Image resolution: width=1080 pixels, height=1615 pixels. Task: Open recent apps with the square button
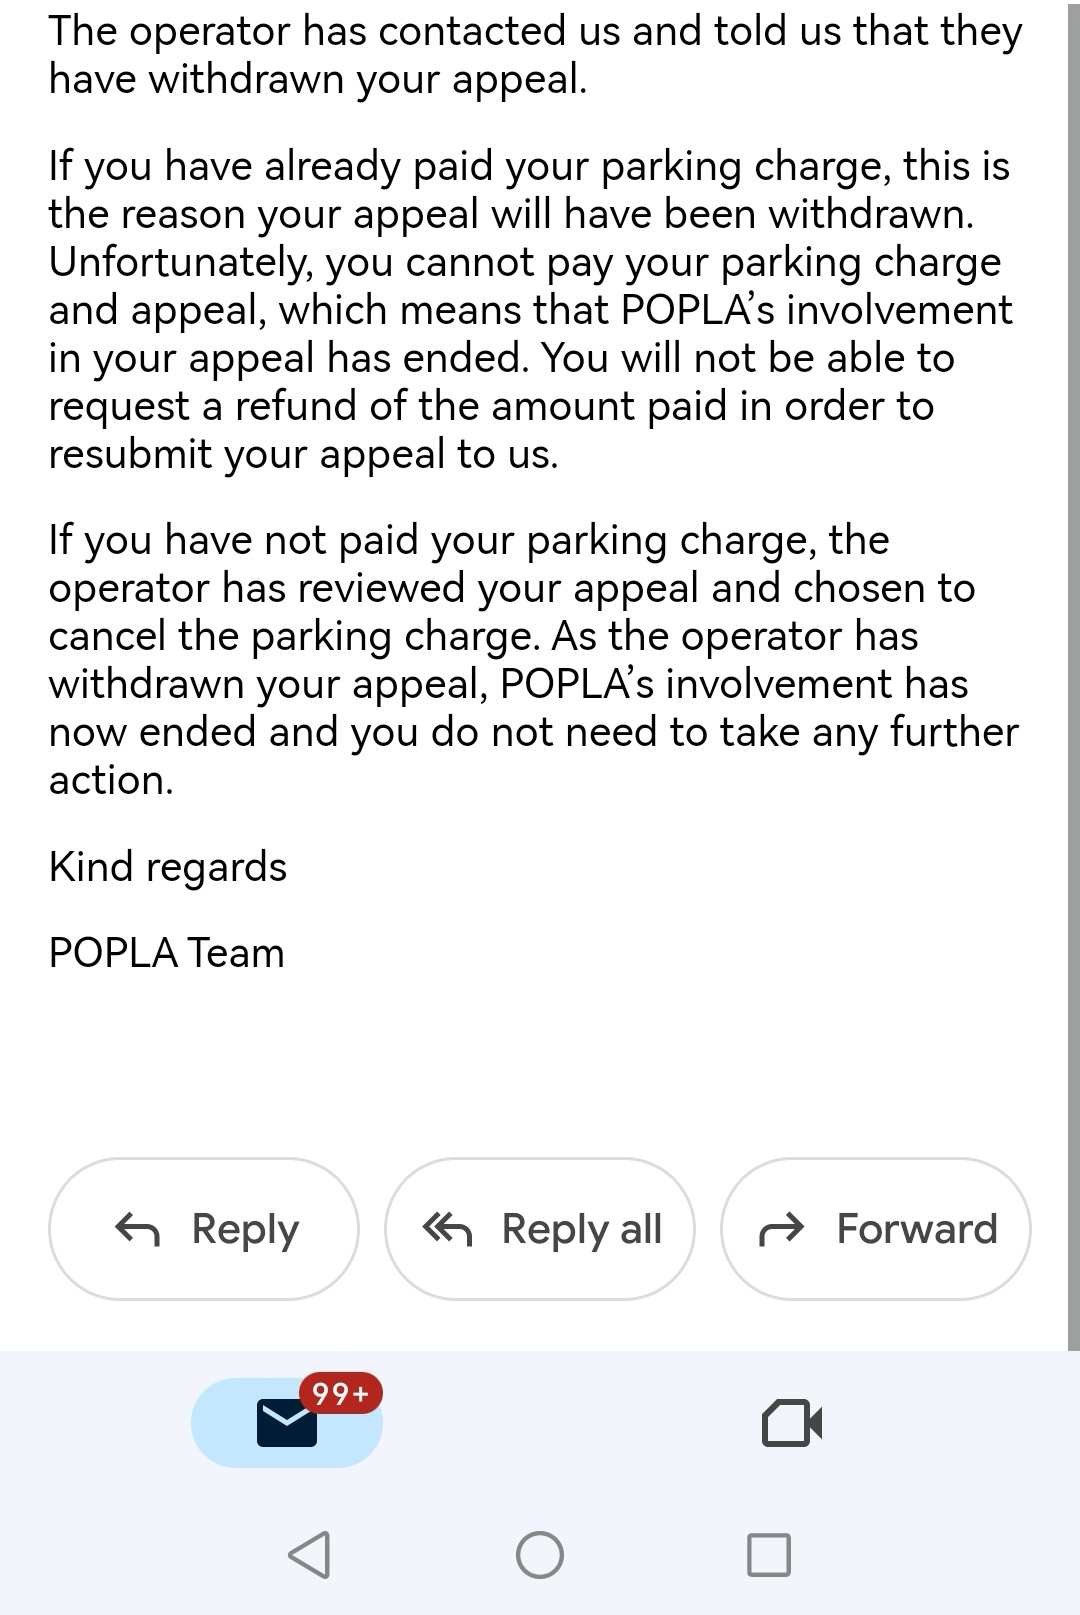click(x=769, y=1555)
